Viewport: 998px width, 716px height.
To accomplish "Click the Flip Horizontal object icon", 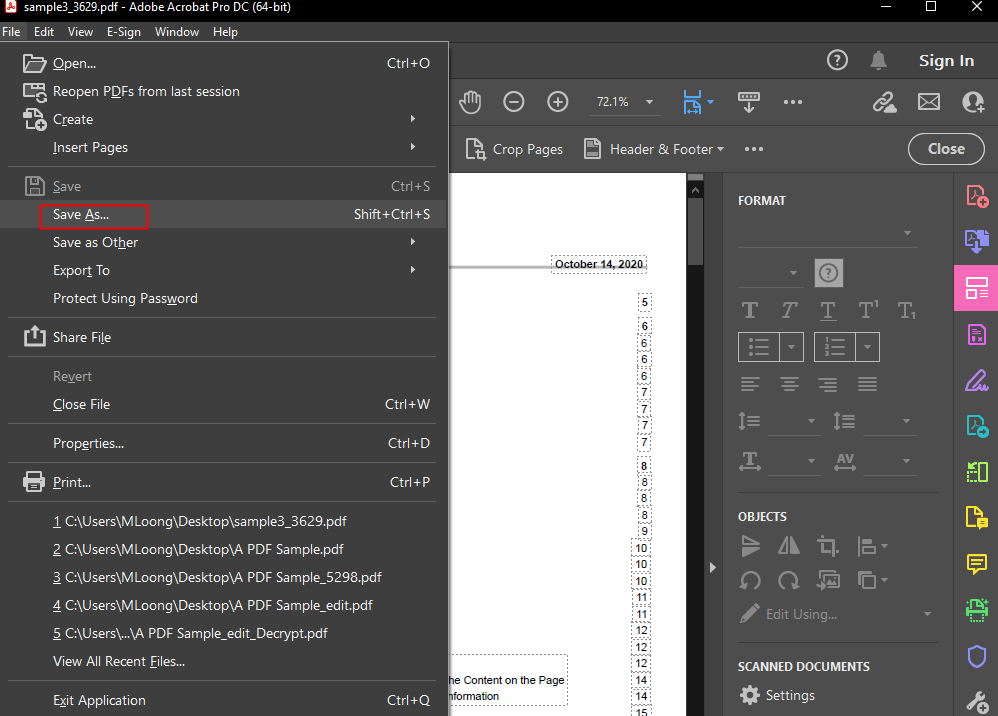I will click(789, 545).
